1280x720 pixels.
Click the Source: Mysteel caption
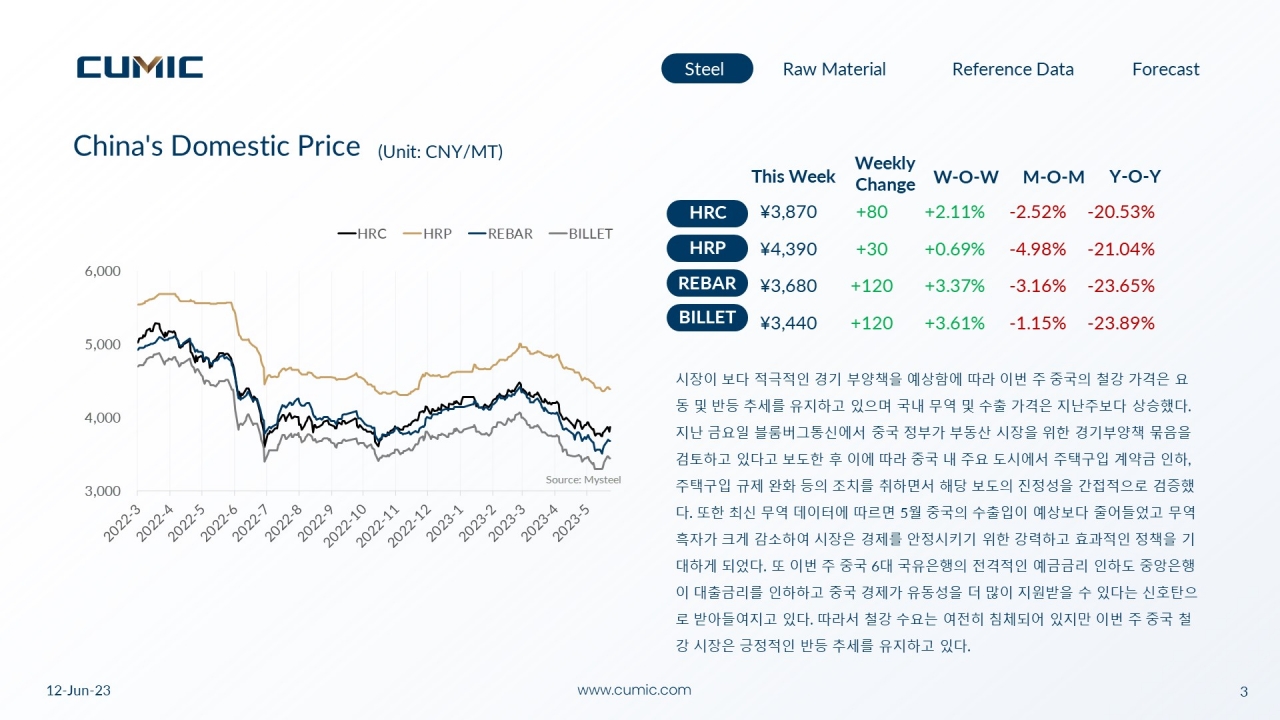coord(583,480)
